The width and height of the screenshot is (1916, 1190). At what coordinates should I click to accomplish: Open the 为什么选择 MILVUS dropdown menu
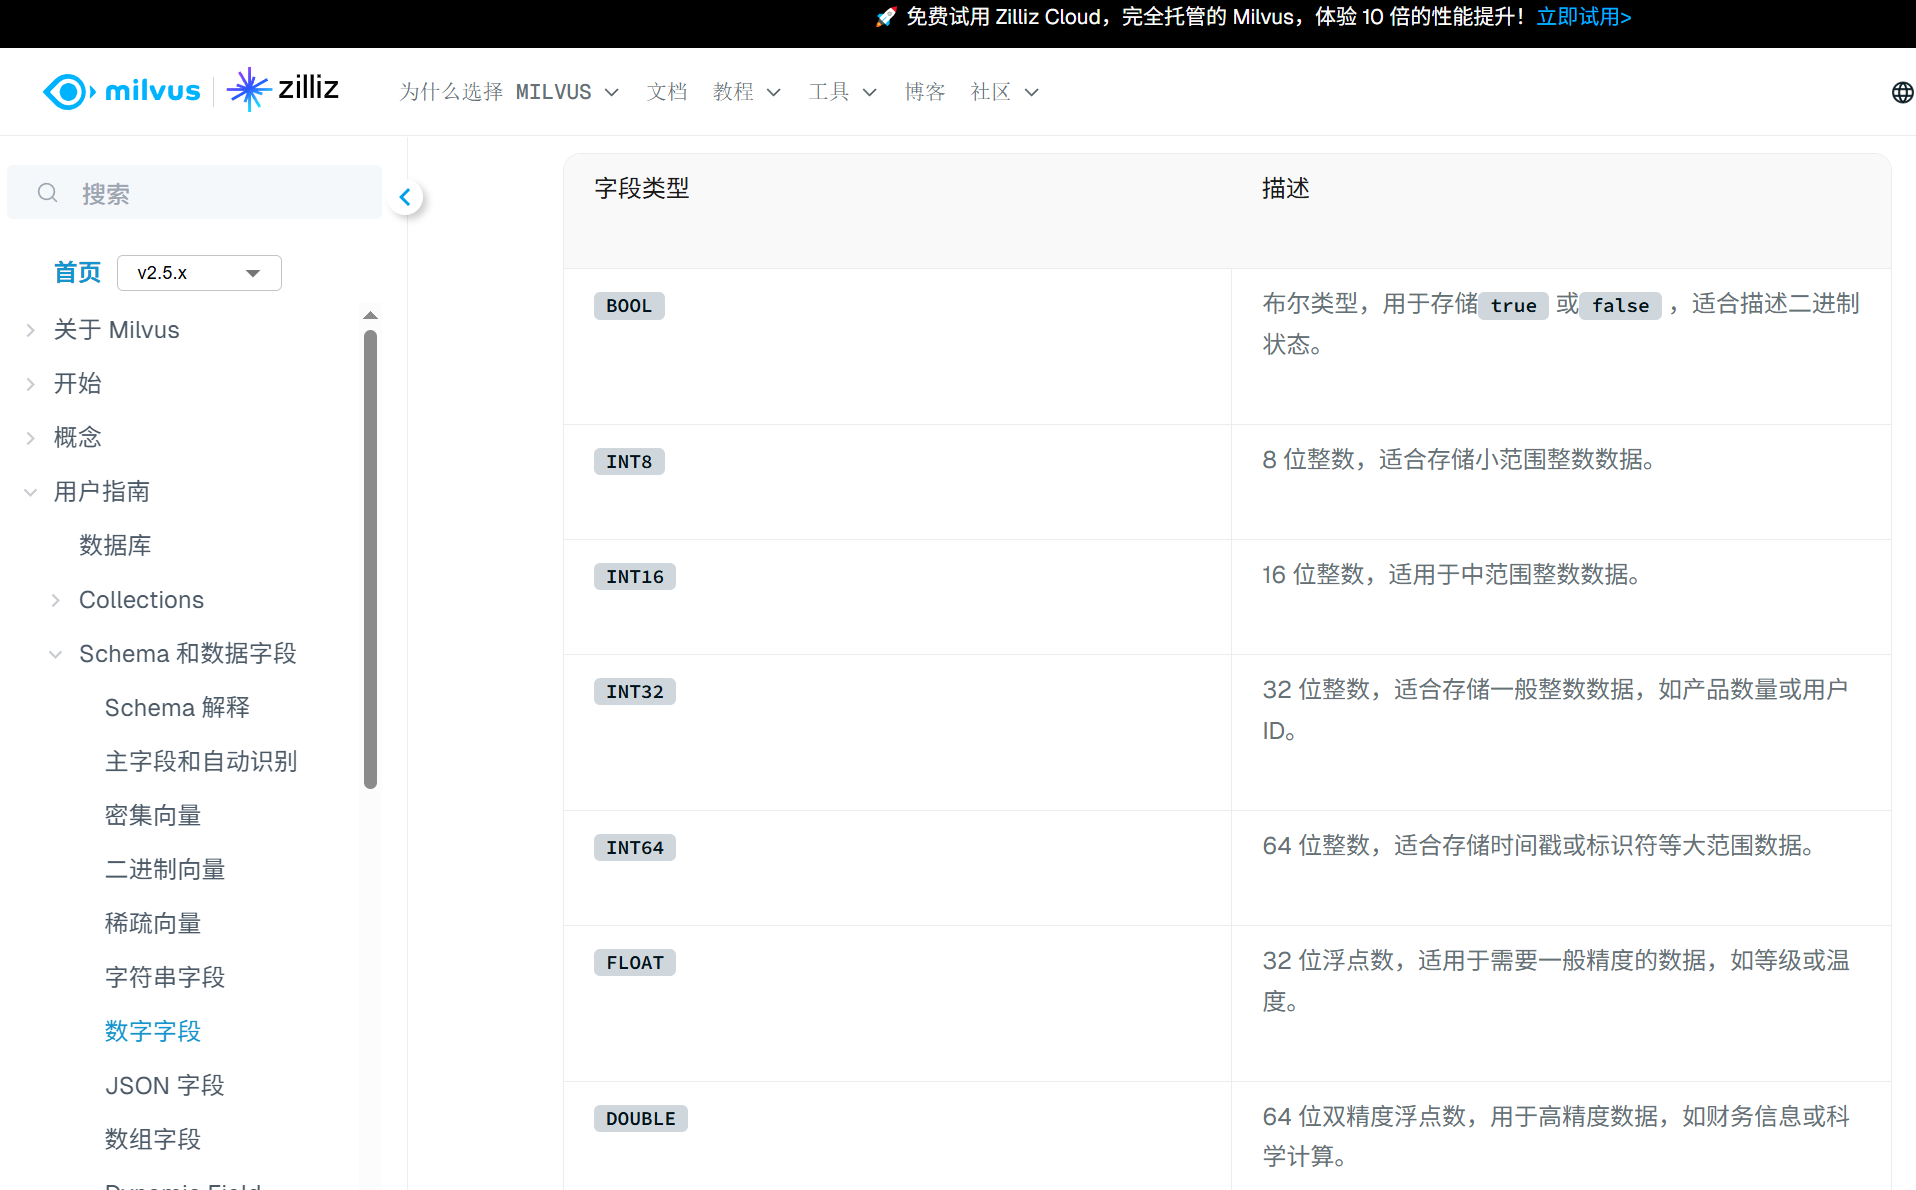point(509,92)
